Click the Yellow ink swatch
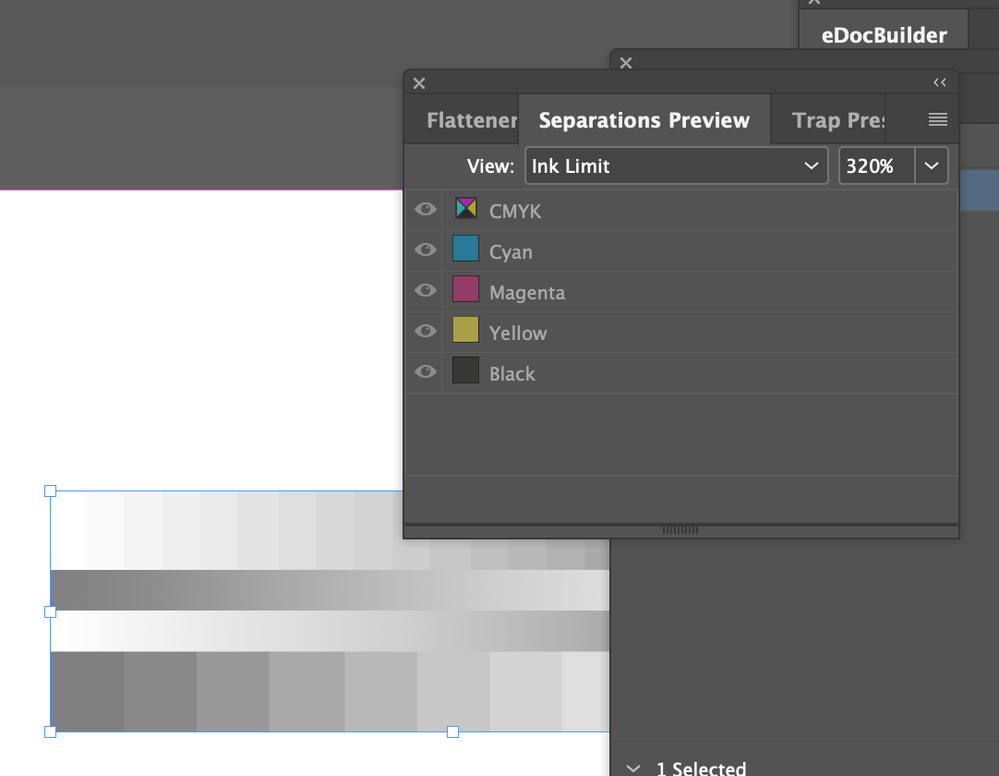Image resolution: width=999 pixels, height=776 pixels. click(x=466, y=329)
